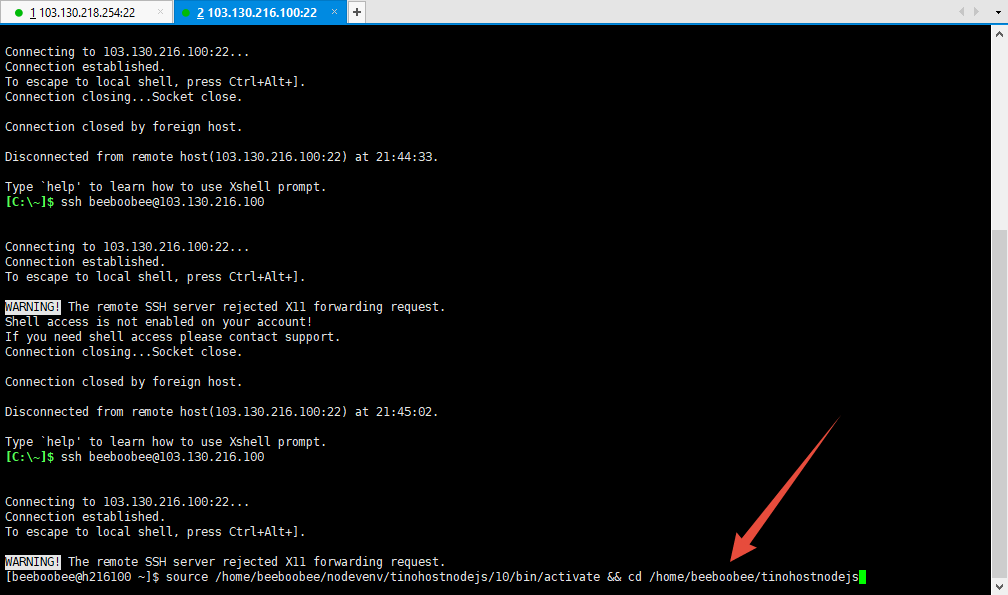Click the line 'Disconnected from remote host' at 21:45:02
This screenshot has height=595, width=1008.
221,412
